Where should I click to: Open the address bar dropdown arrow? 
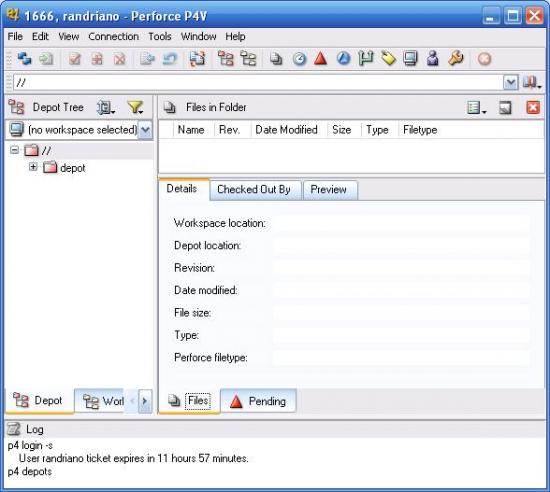click(x=511, y=83)
